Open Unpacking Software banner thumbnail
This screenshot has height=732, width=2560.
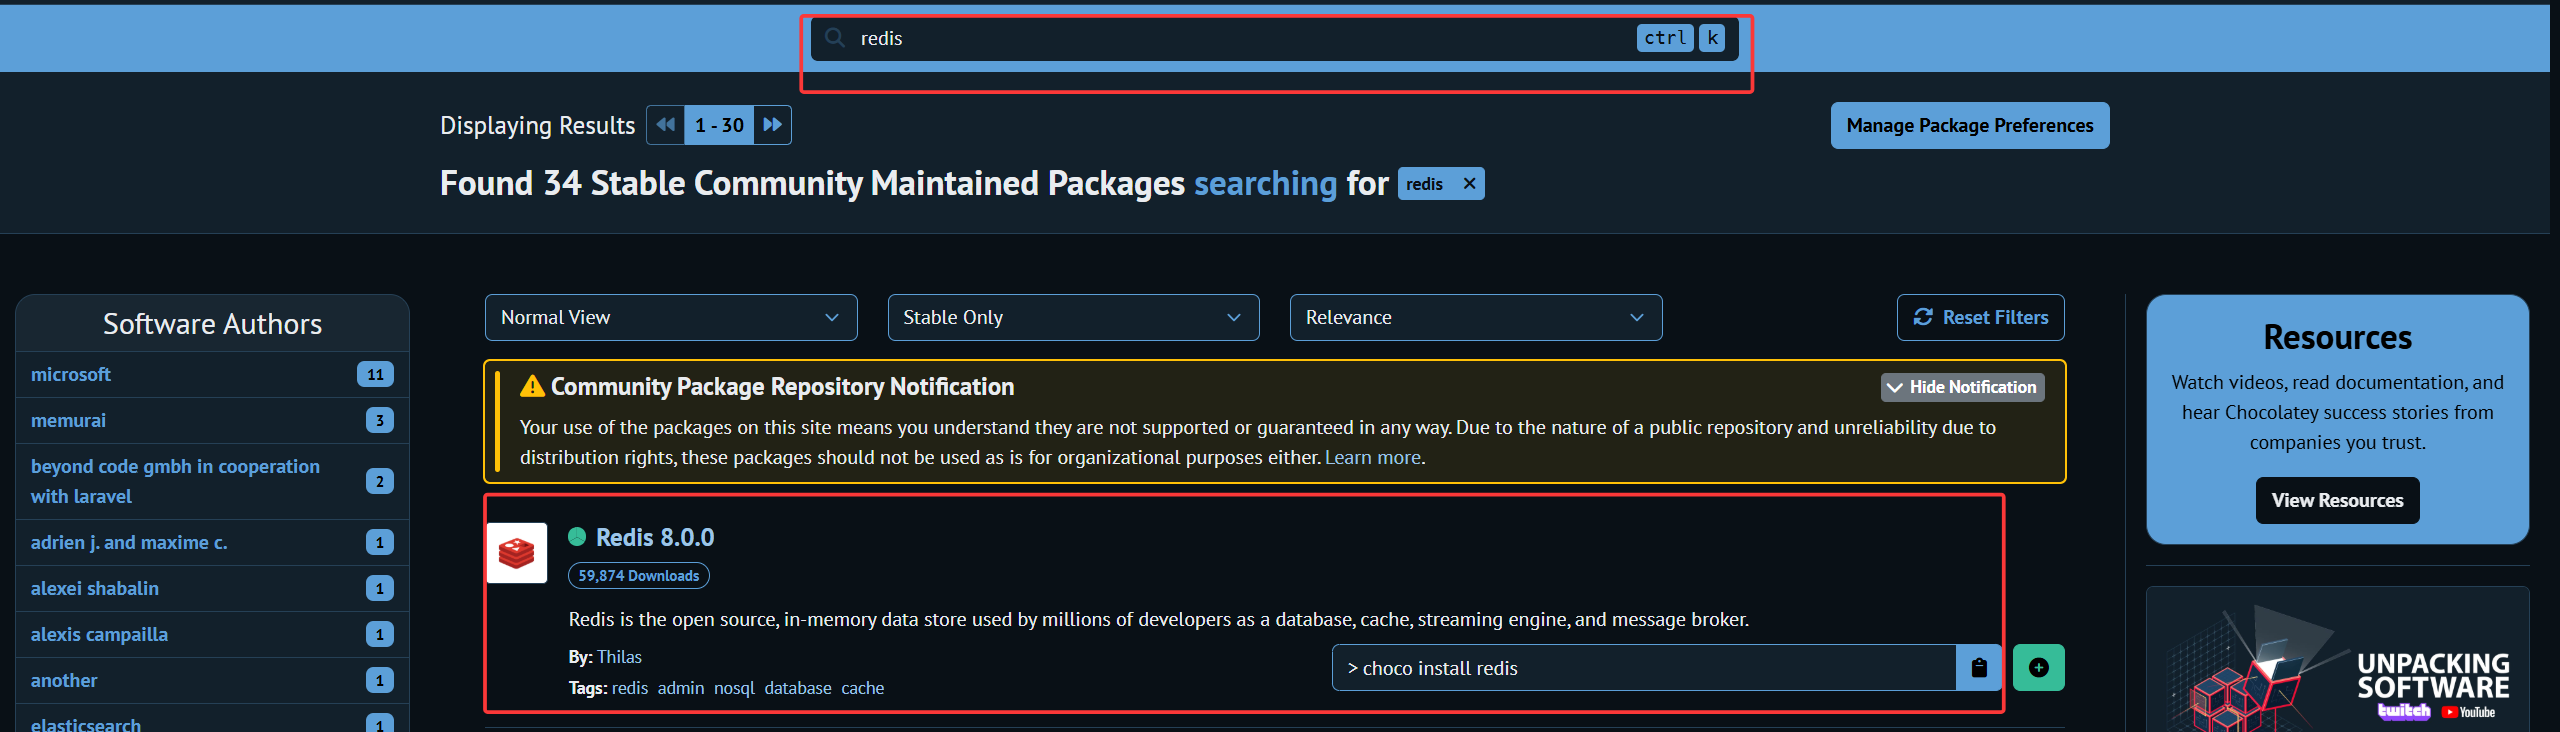(2338, 660)
